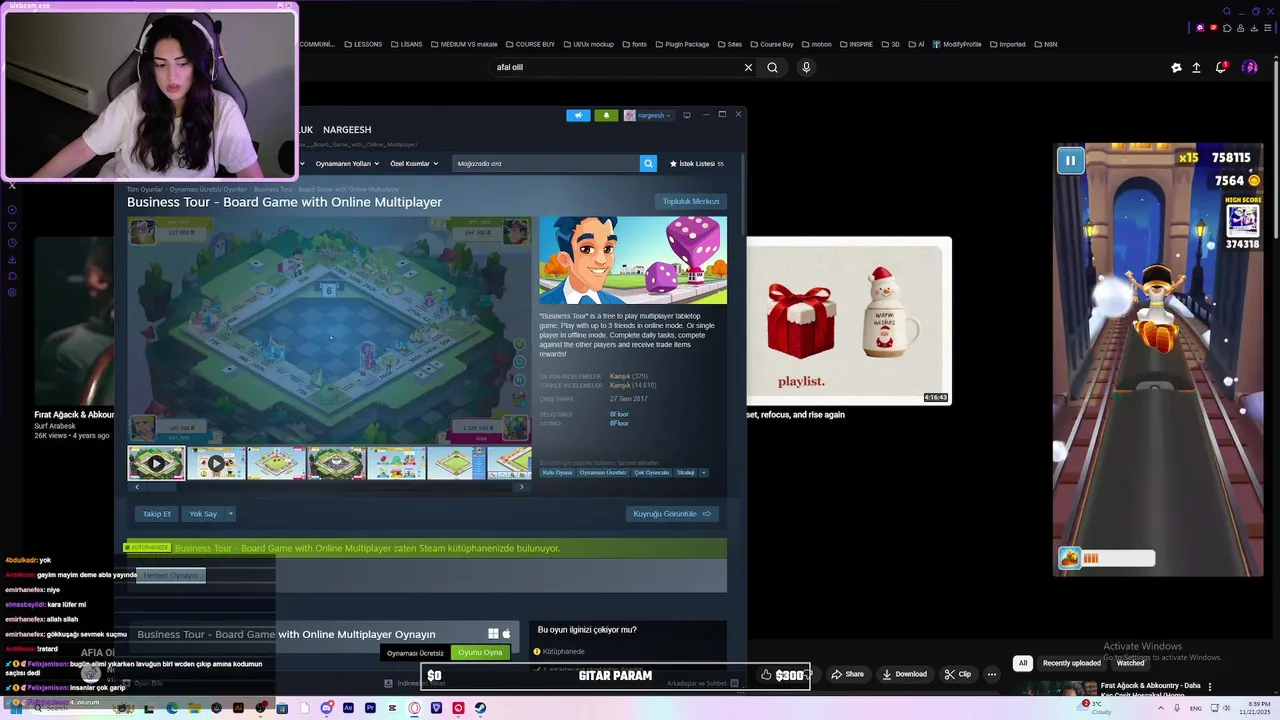Open the Plugin Package bookmarks folder

coord(682,44)
